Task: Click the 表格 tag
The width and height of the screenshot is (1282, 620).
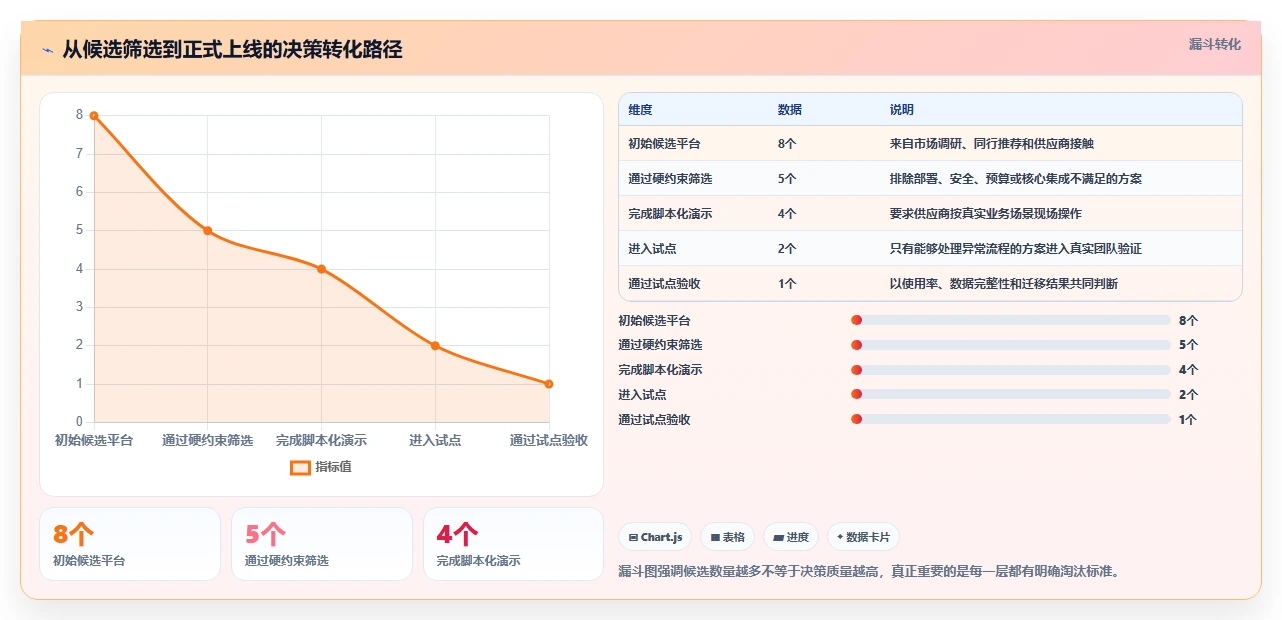Action: pos(727,537)
